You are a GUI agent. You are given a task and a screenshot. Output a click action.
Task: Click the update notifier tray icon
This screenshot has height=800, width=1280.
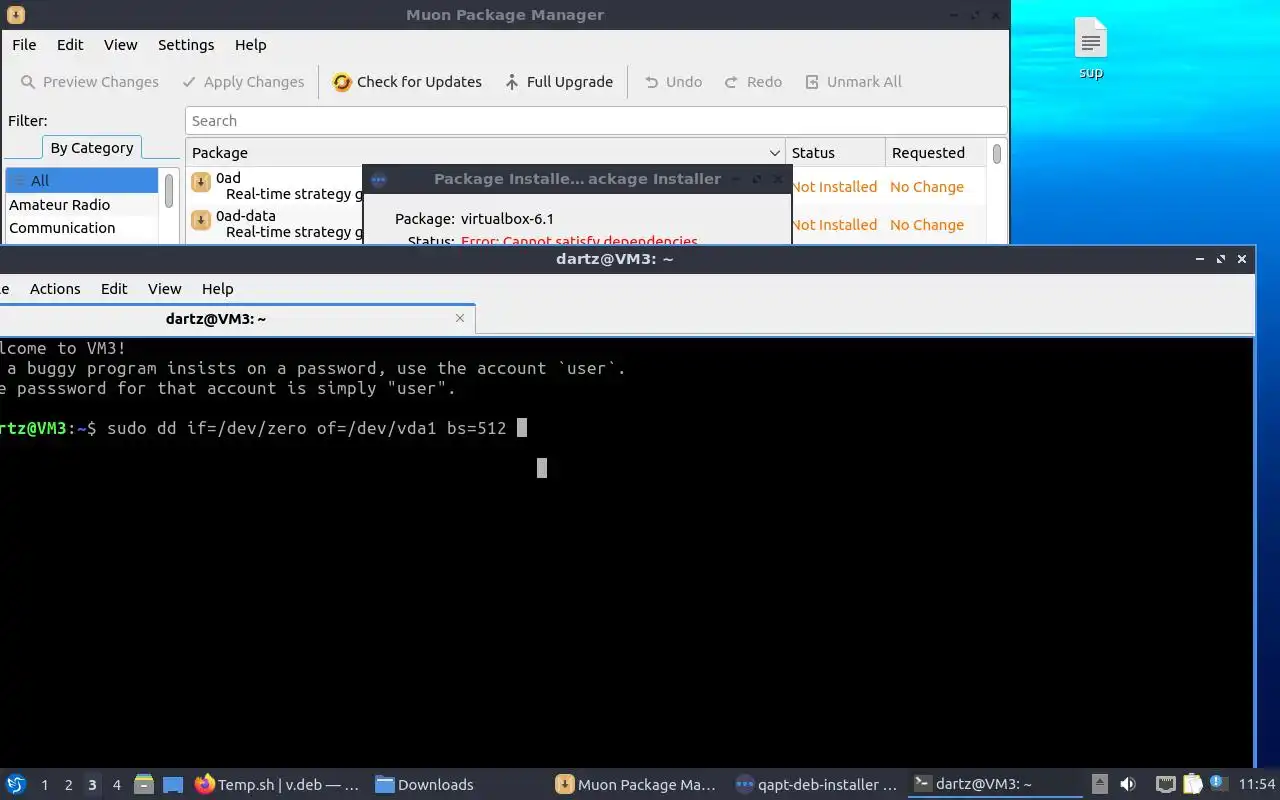[1217, 783]
